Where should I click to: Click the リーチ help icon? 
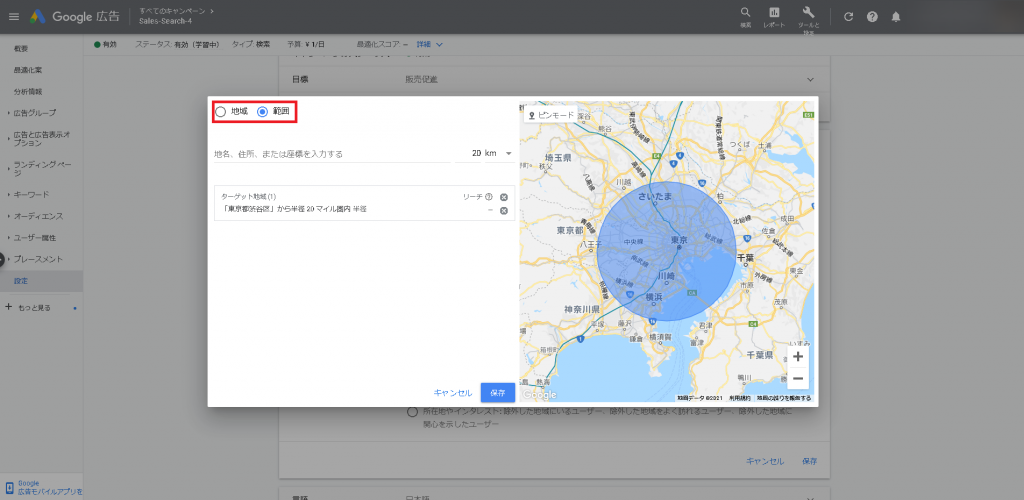488,197
